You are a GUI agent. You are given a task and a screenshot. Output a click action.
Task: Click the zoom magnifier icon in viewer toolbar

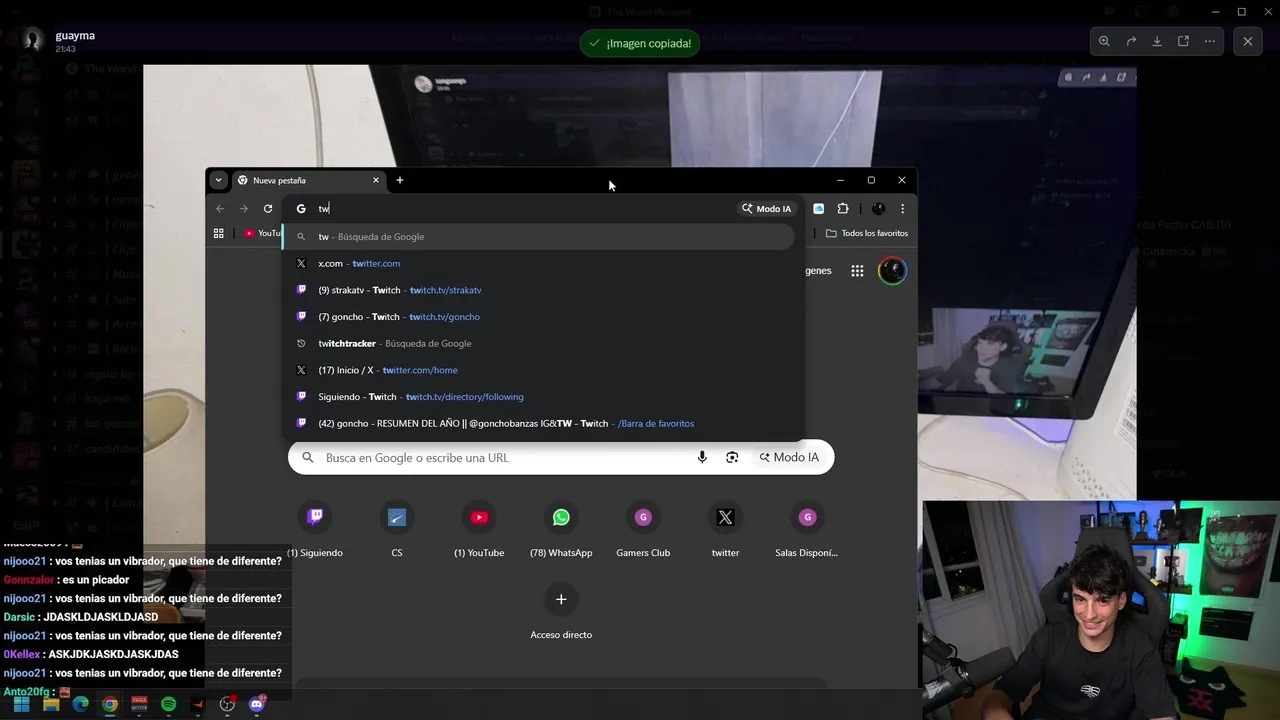point(1104,41)
